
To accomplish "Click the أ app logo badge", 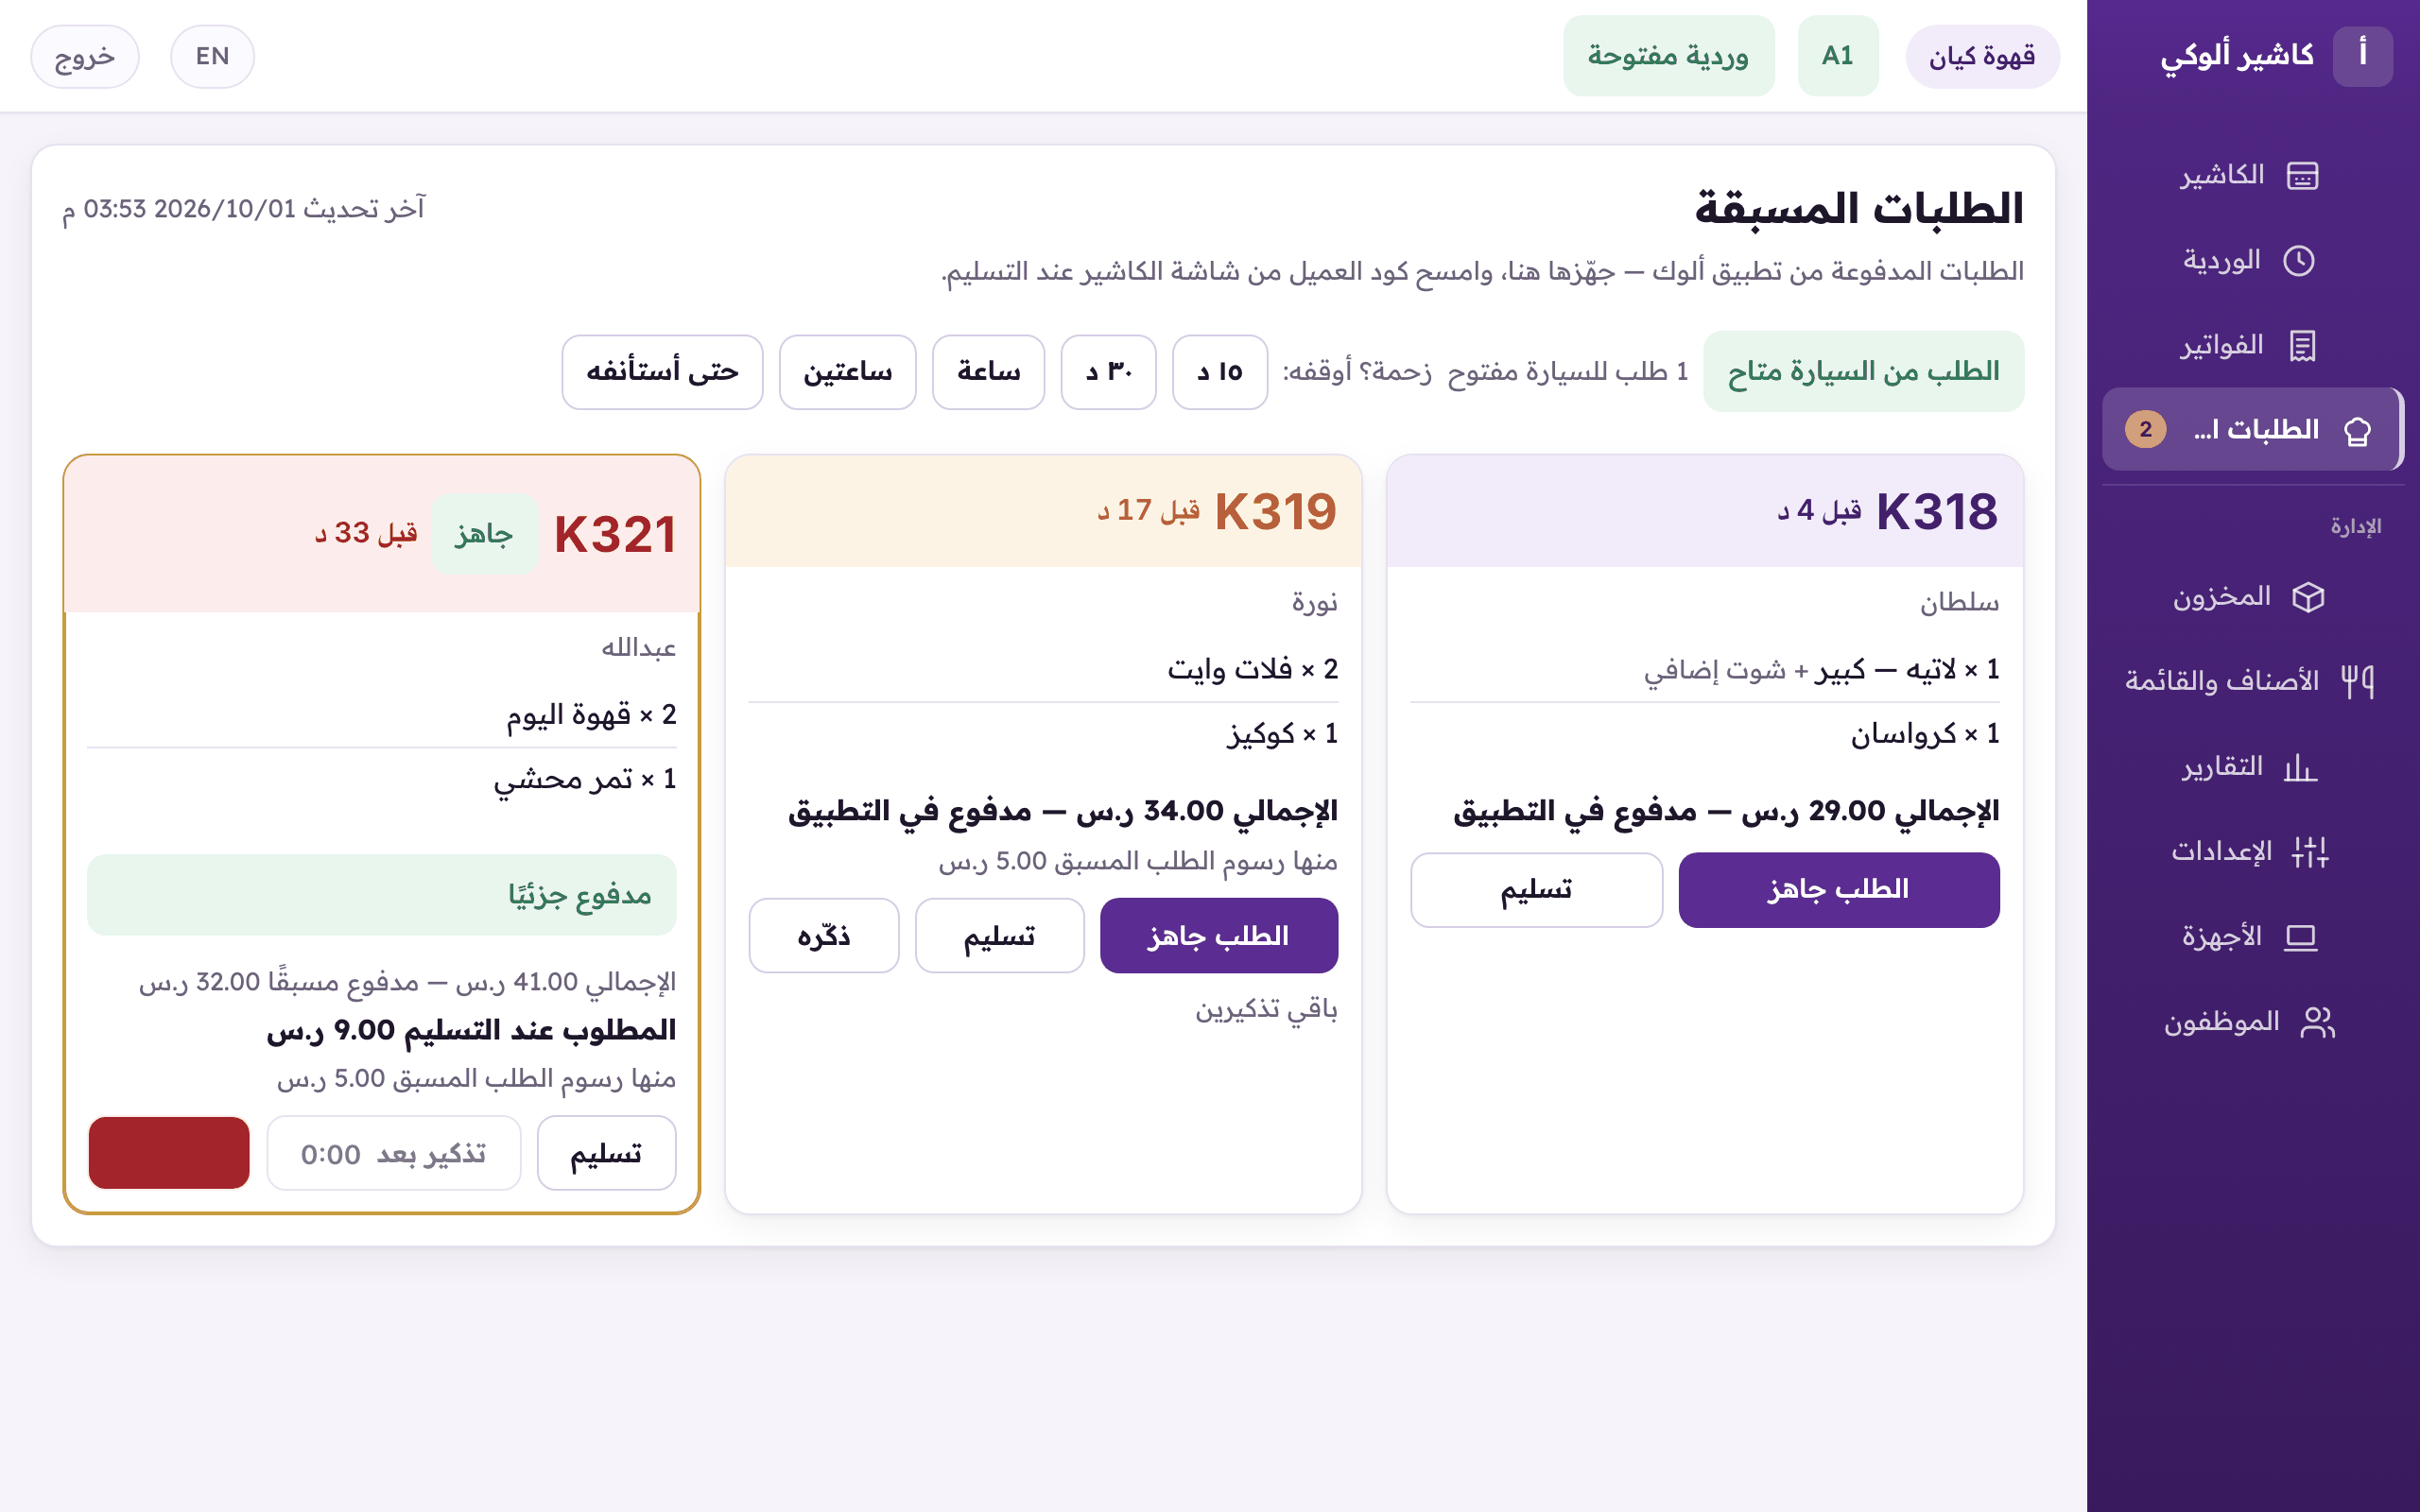I will (x=2362, y=56).
